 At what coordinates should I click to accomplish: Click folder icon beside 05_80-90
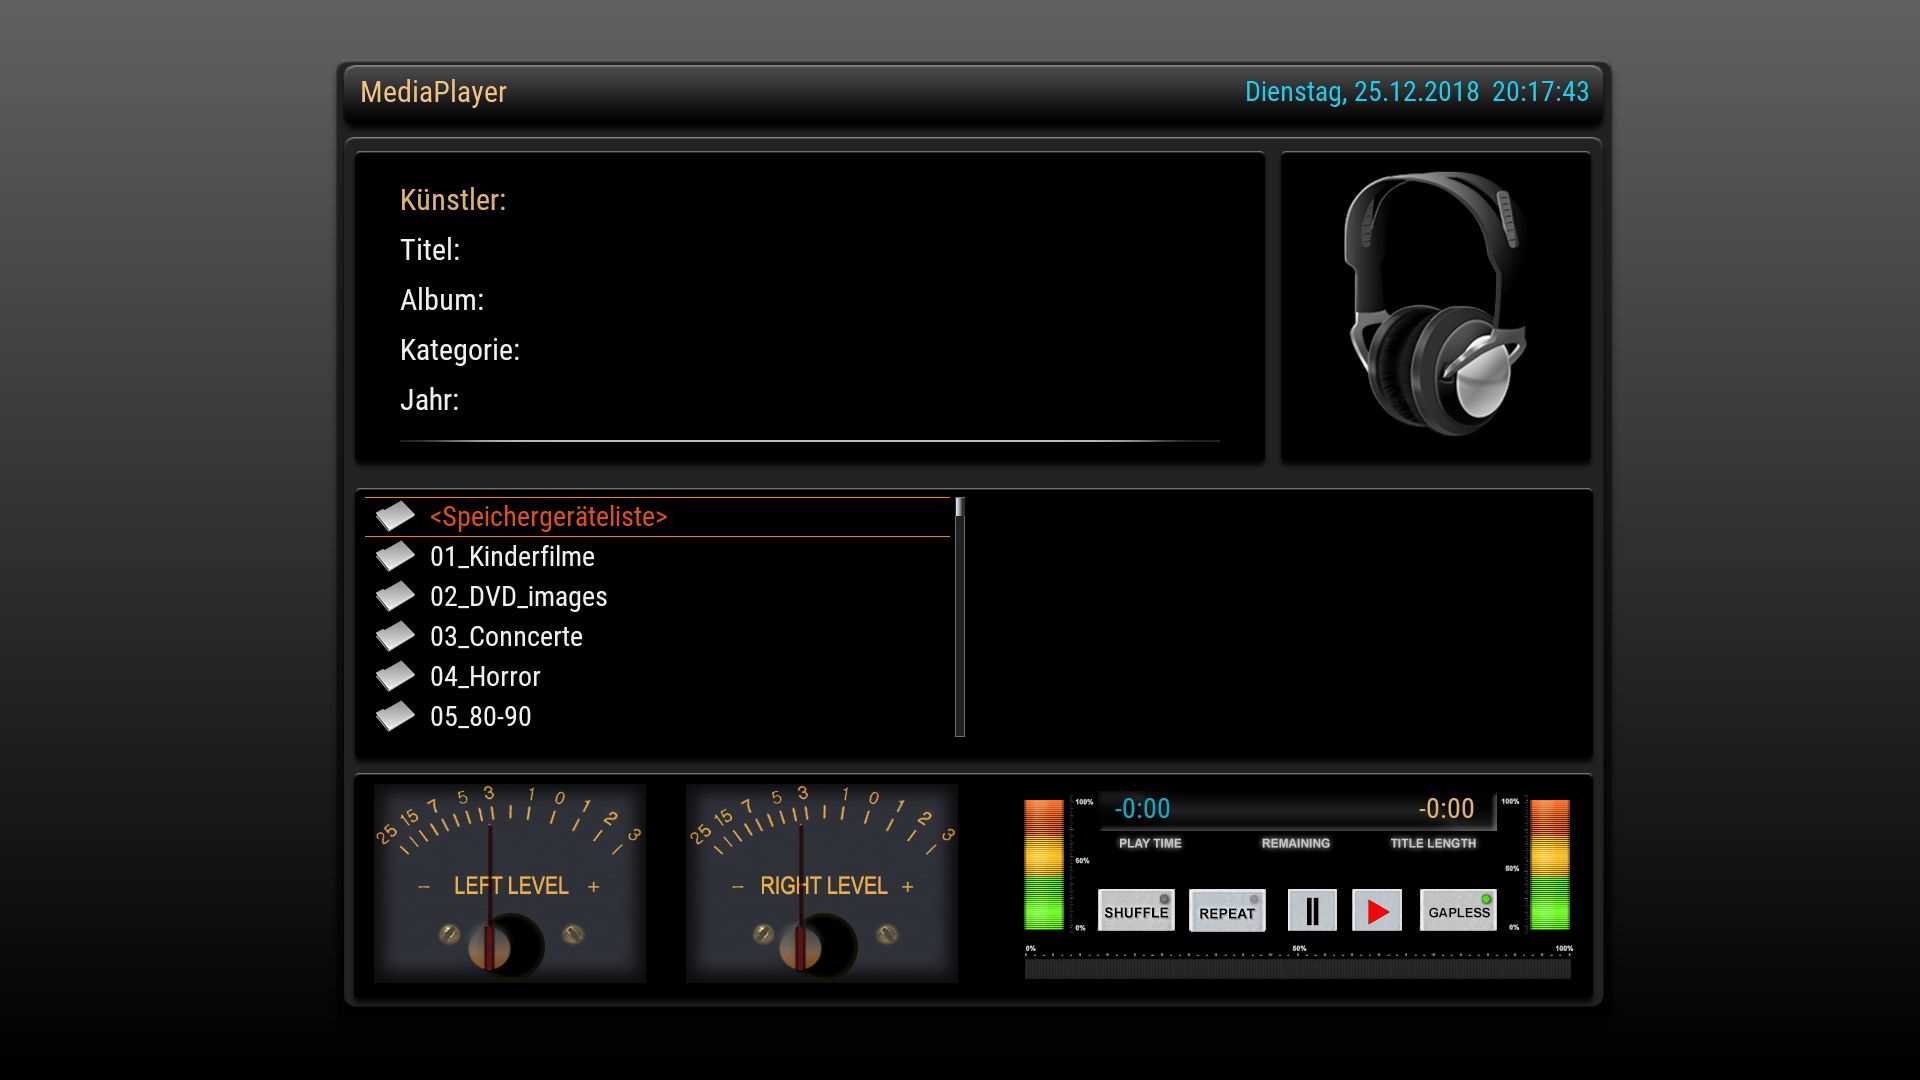(x=395, y=716)
